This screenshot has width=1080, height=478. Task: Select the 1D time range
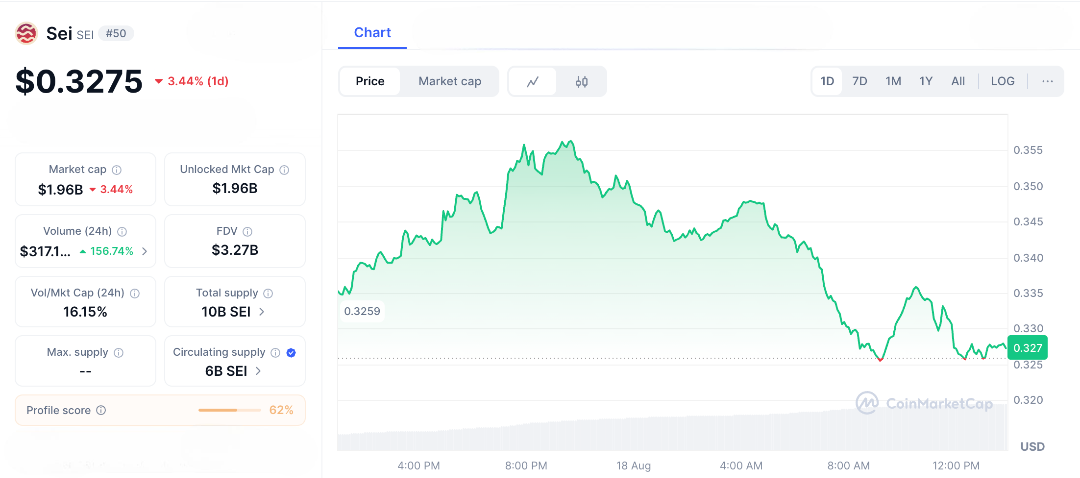tap(827, 81)
